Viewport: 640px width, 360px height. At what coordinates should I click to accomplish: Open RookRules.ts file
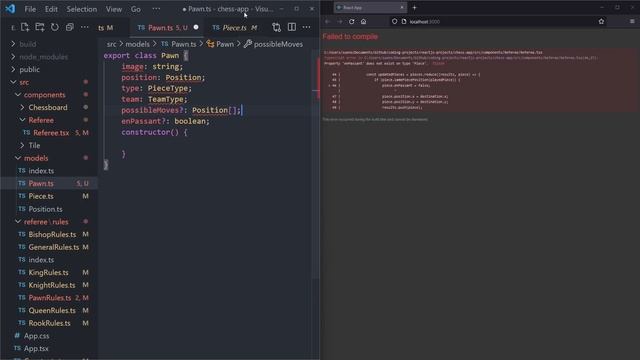(x=49, y=323)
